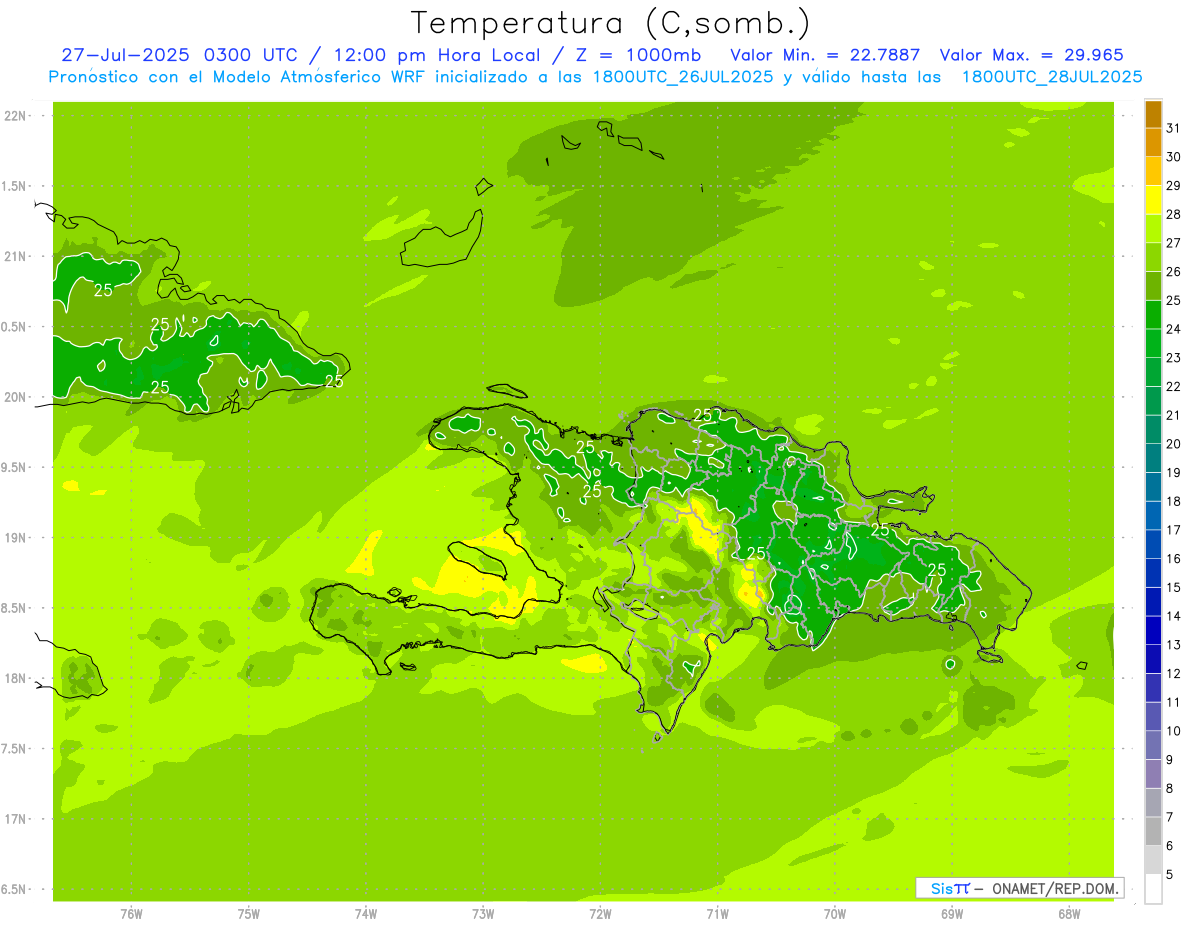Select the "Valor Min. = 22.7887" text
This screenshot has height=927, width=1200.
click(825, 55)
